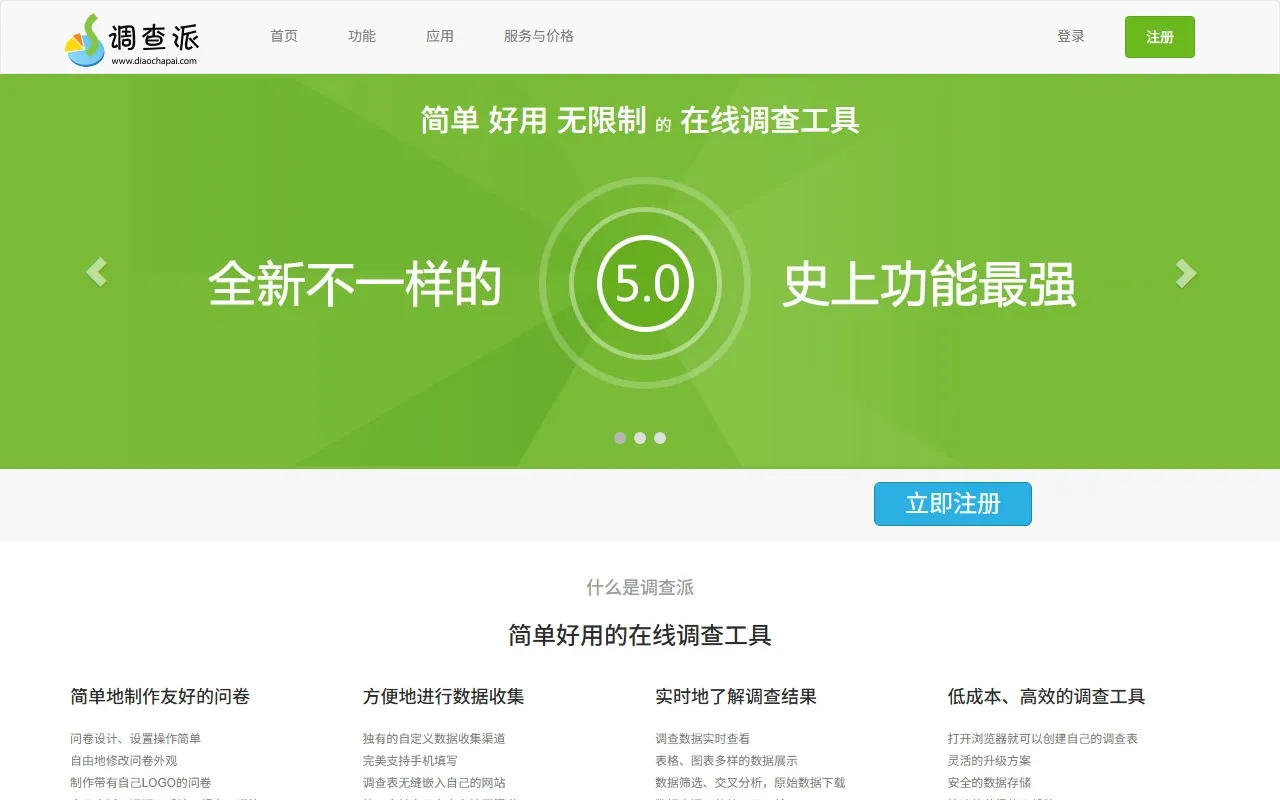1280x800 pixels.
Task: Open the 功能 navigation menu
Action: coord(362,36)
